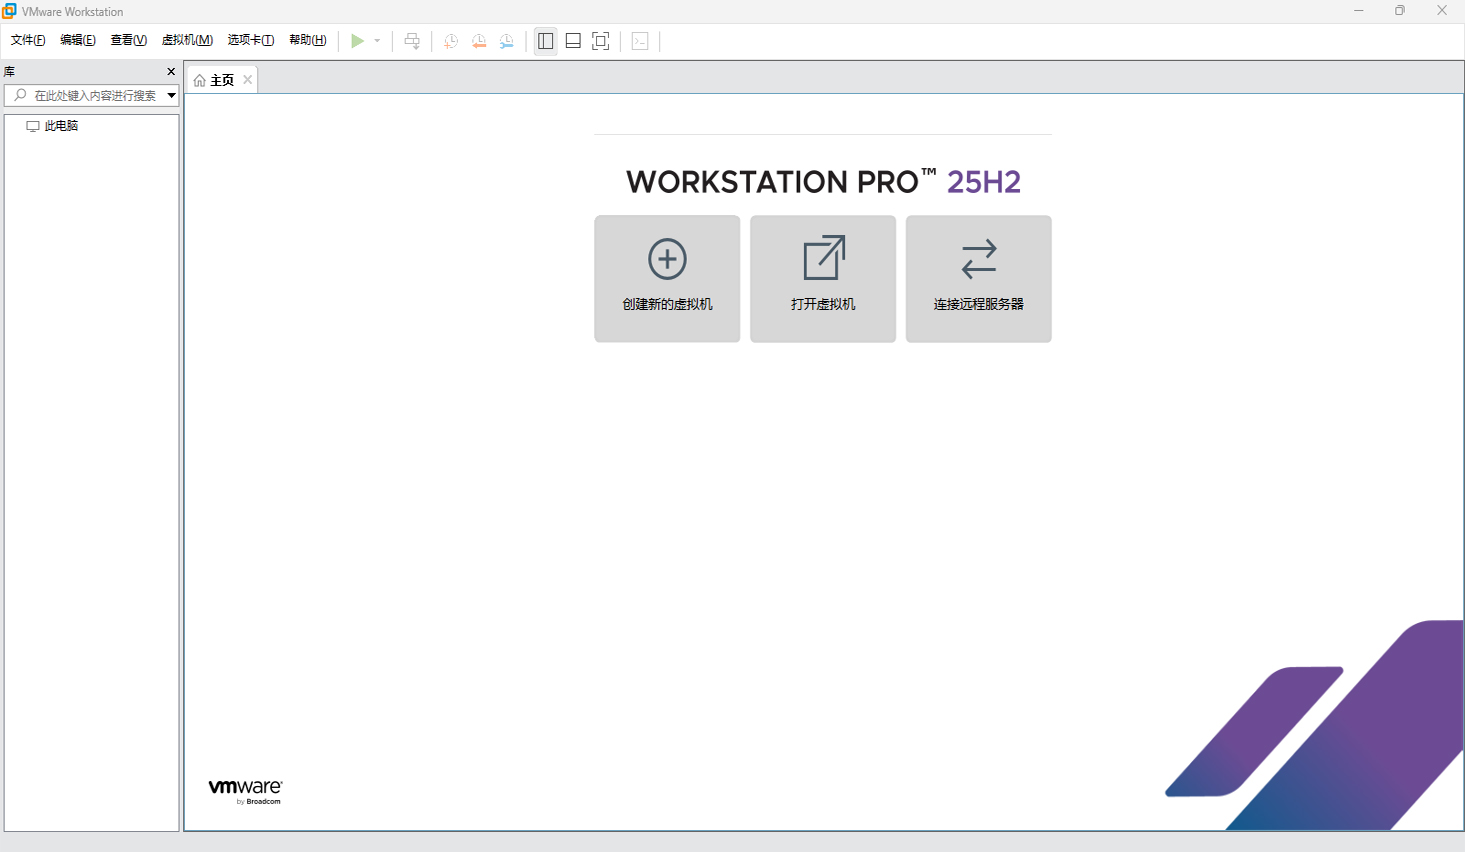This screenshot has height=852, width=1465.
Task: Click the Home icon on the tab
Action: [199, 79]
